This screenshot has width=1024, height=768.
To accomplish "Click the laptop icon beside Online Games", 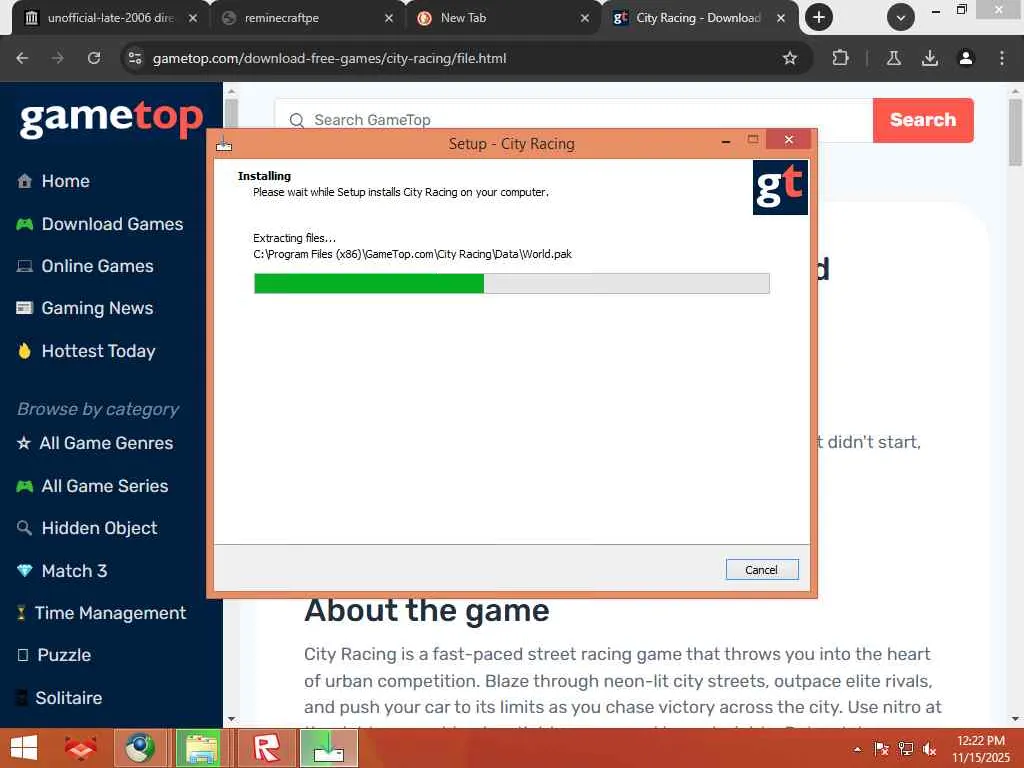I will coord(25,266).
